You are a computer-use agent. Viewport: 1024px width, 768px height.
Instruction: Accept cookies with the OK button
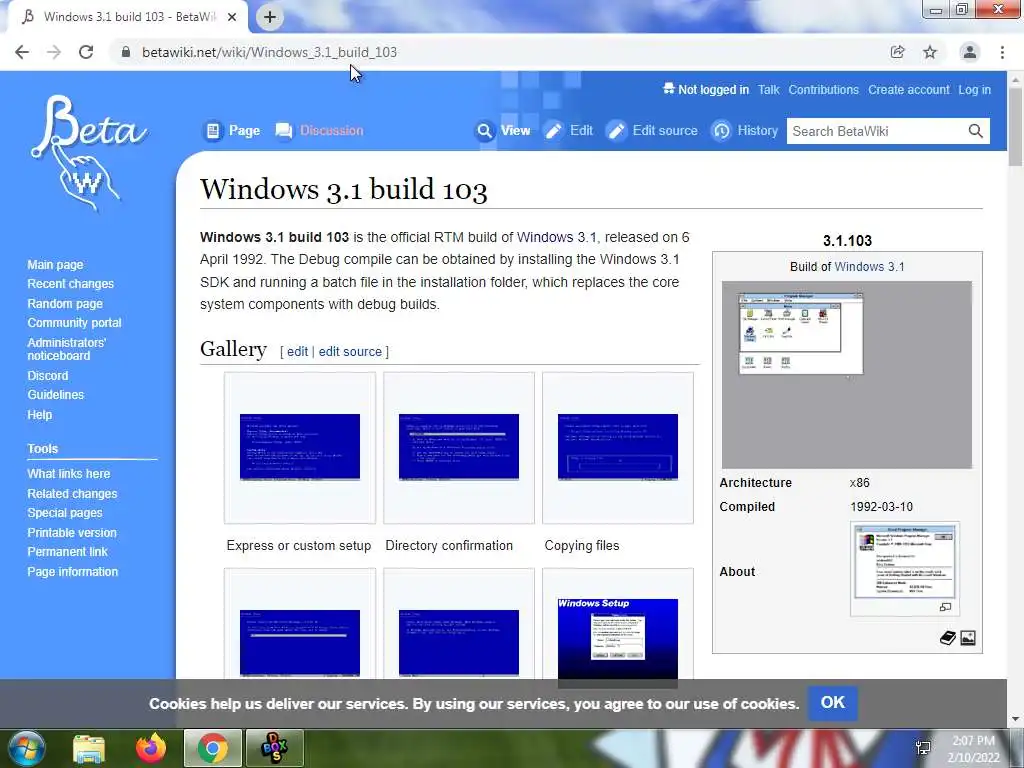[833, 703]
